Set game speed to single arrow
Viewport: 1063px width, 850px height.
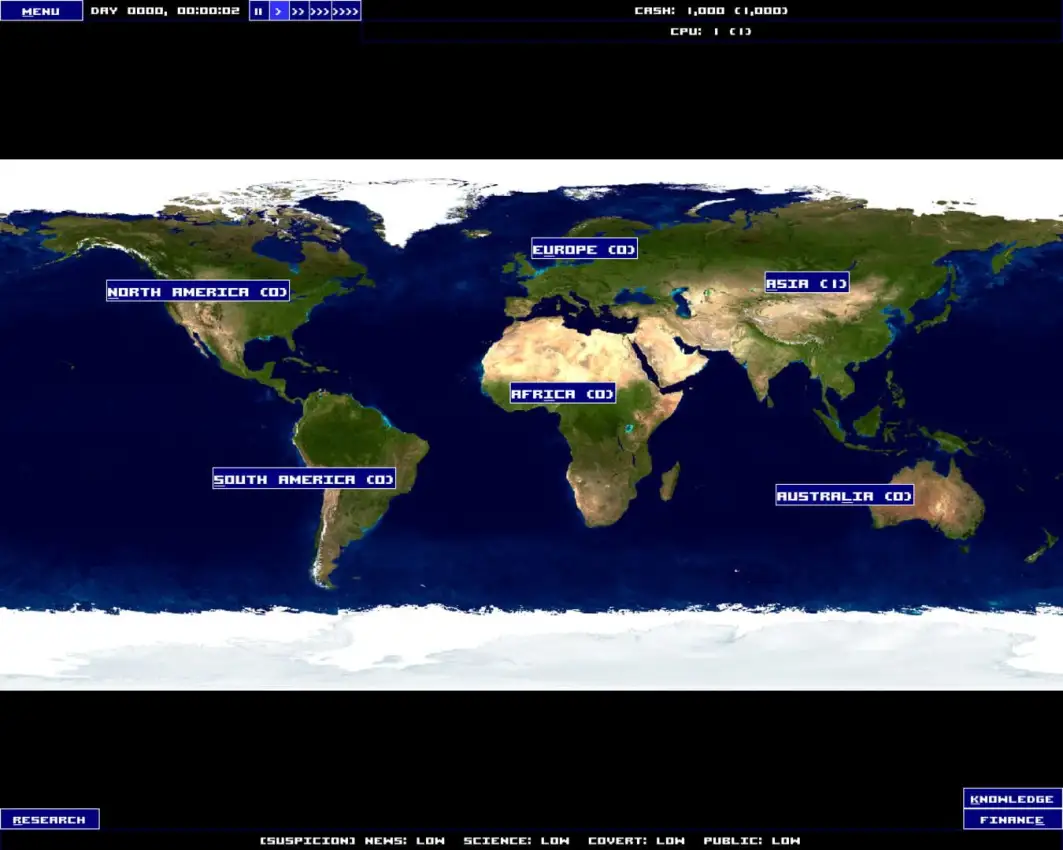pos(279,11)
